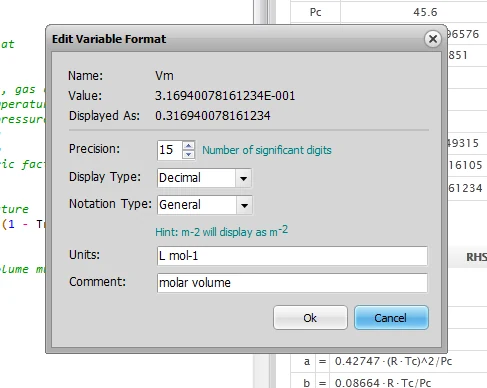487x388 pixels.
Task: Click the Number of significant digits label
Action: [x=267, y=150]
